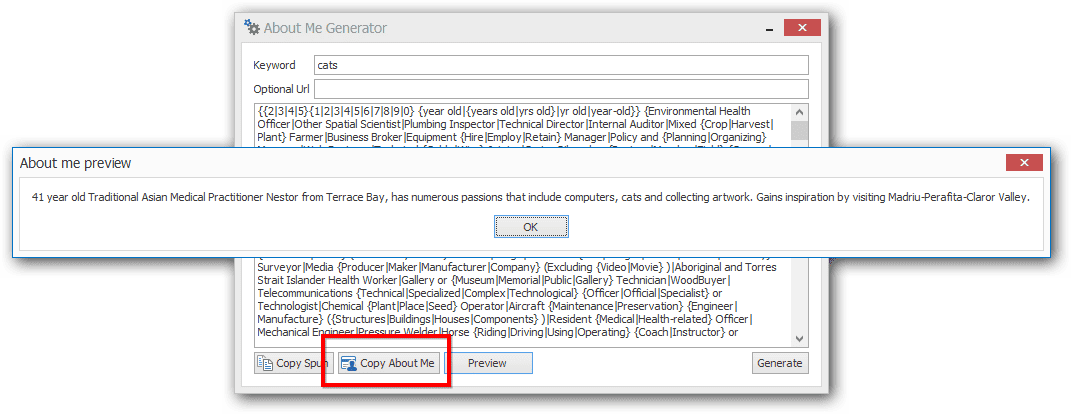Screen dimensions: 1071x414
Task: Click the Copy About Me person icon
Action: [349, 363]
